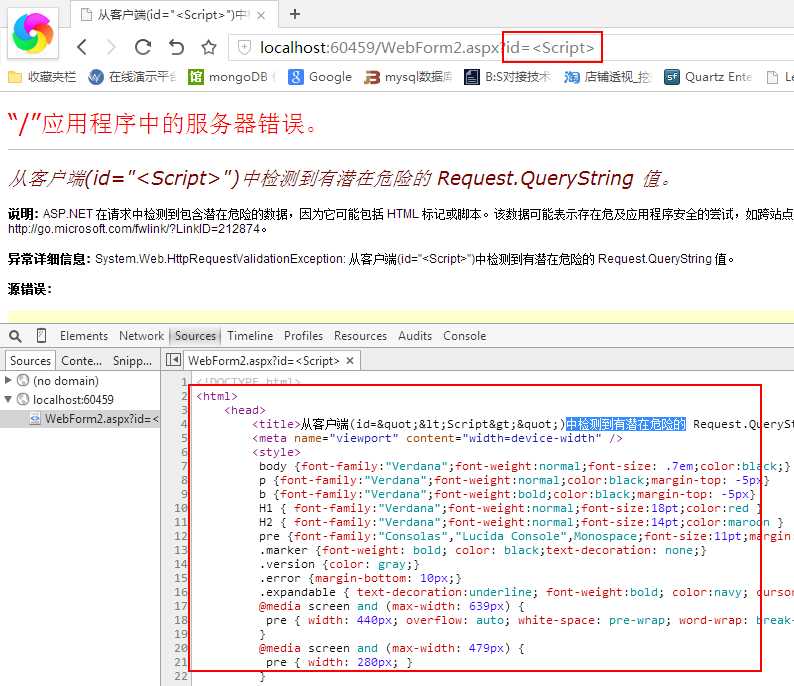Viewport: 794px width, 686px height.
Task: Click the highlighted 中检测到有潜在危险的 text
Action: [x=625, y=424]
